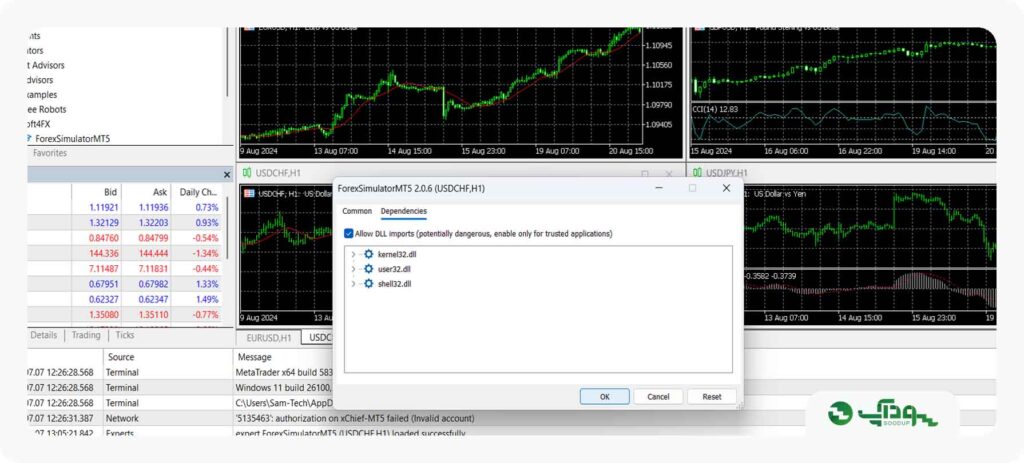The image size is (1024, 463).
Task: Open the Ticks tab in Market Watch
Action: click(x=124, y=335)
